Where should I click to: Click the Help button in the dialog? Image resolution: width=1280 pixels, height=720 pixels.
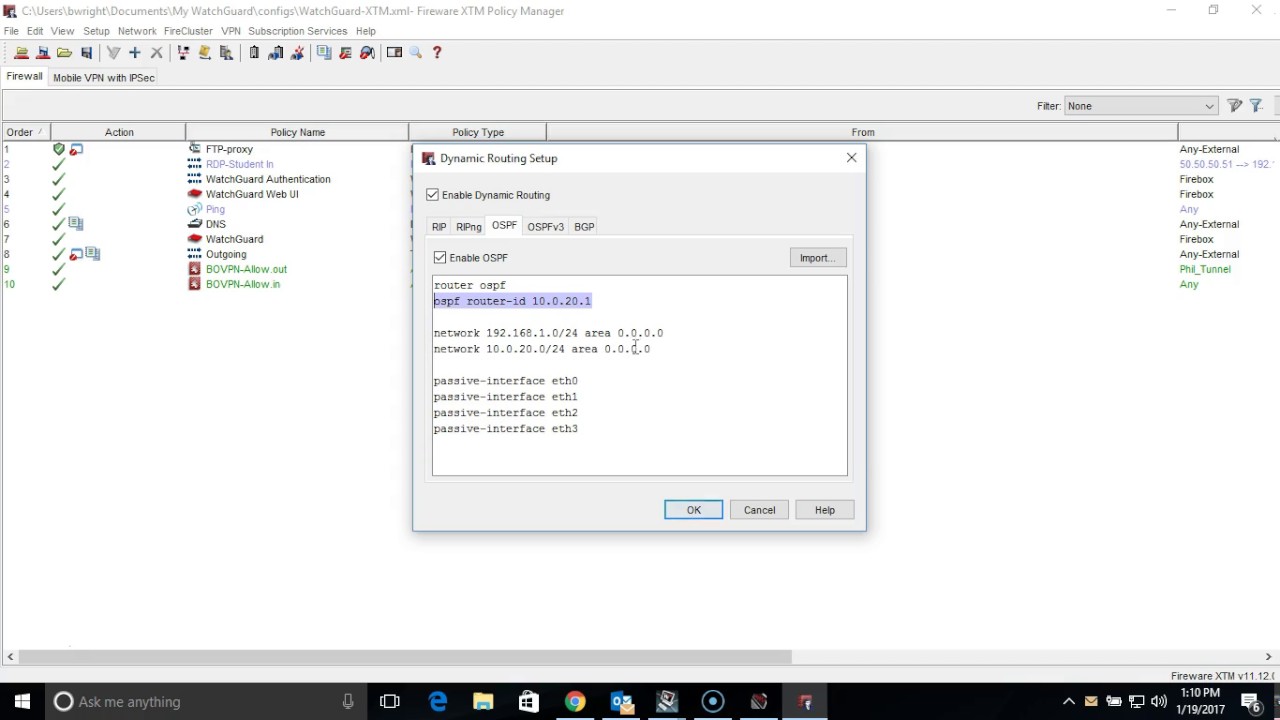pyautogui.click(x=824, y=510)
